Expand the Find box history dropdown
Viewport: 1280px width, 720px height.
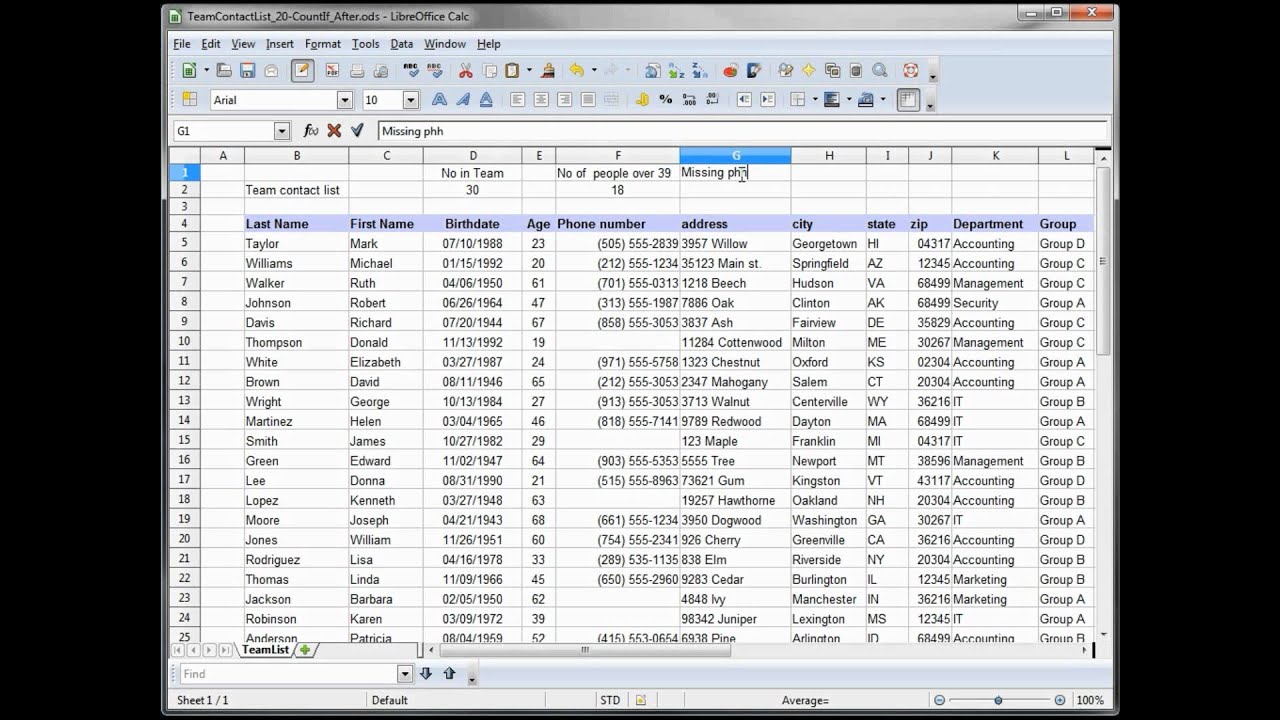coord(405,674)
